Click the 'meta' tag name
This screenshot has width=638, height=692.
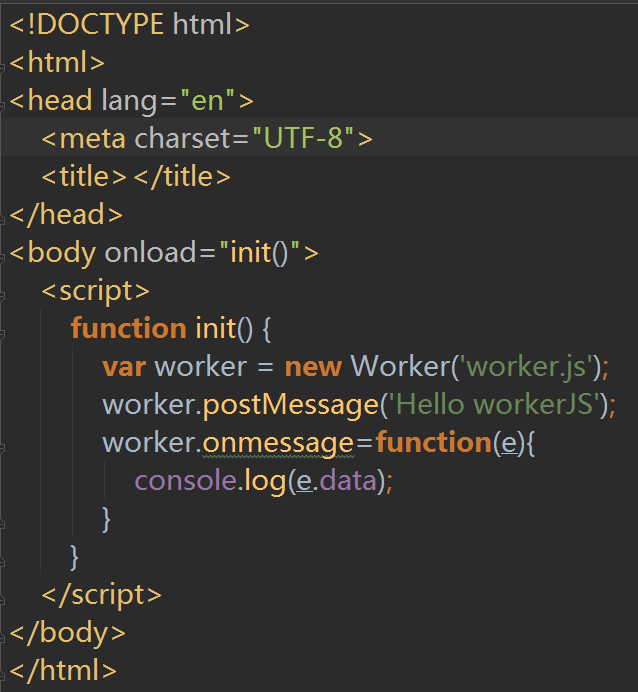(92, 138)
